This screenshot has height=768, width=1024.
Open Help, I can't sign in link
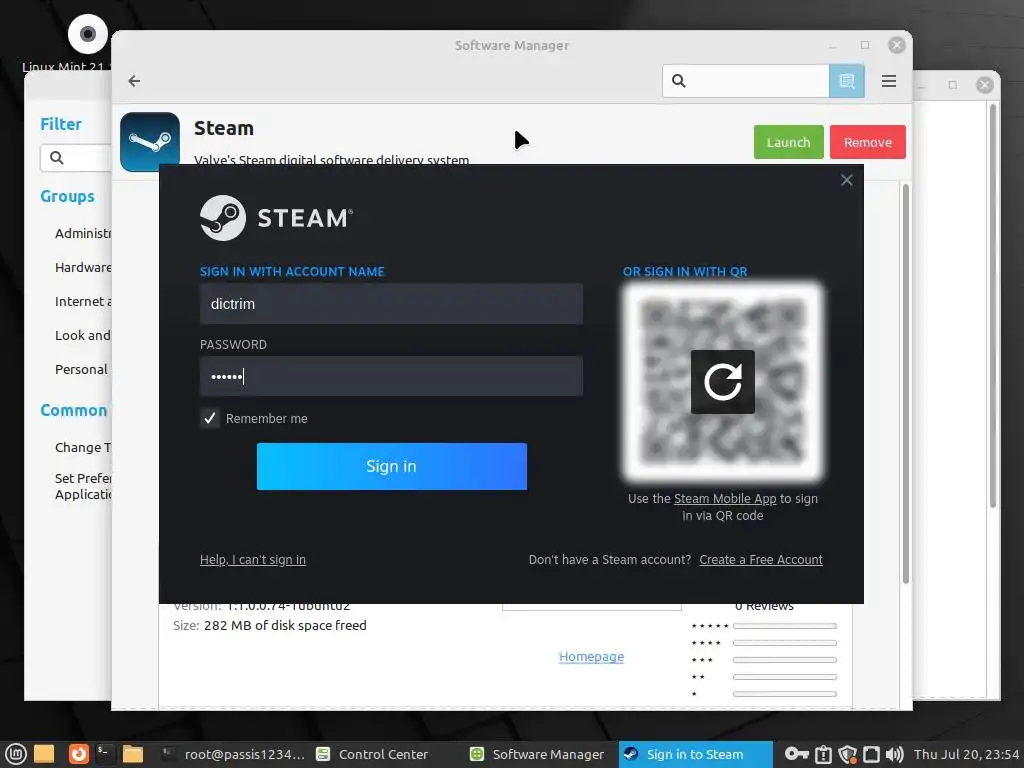click(253, 560)
